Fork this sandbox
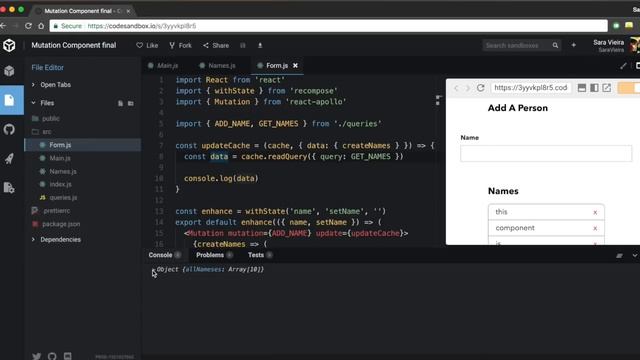640x360 pixels. [180, 45]
